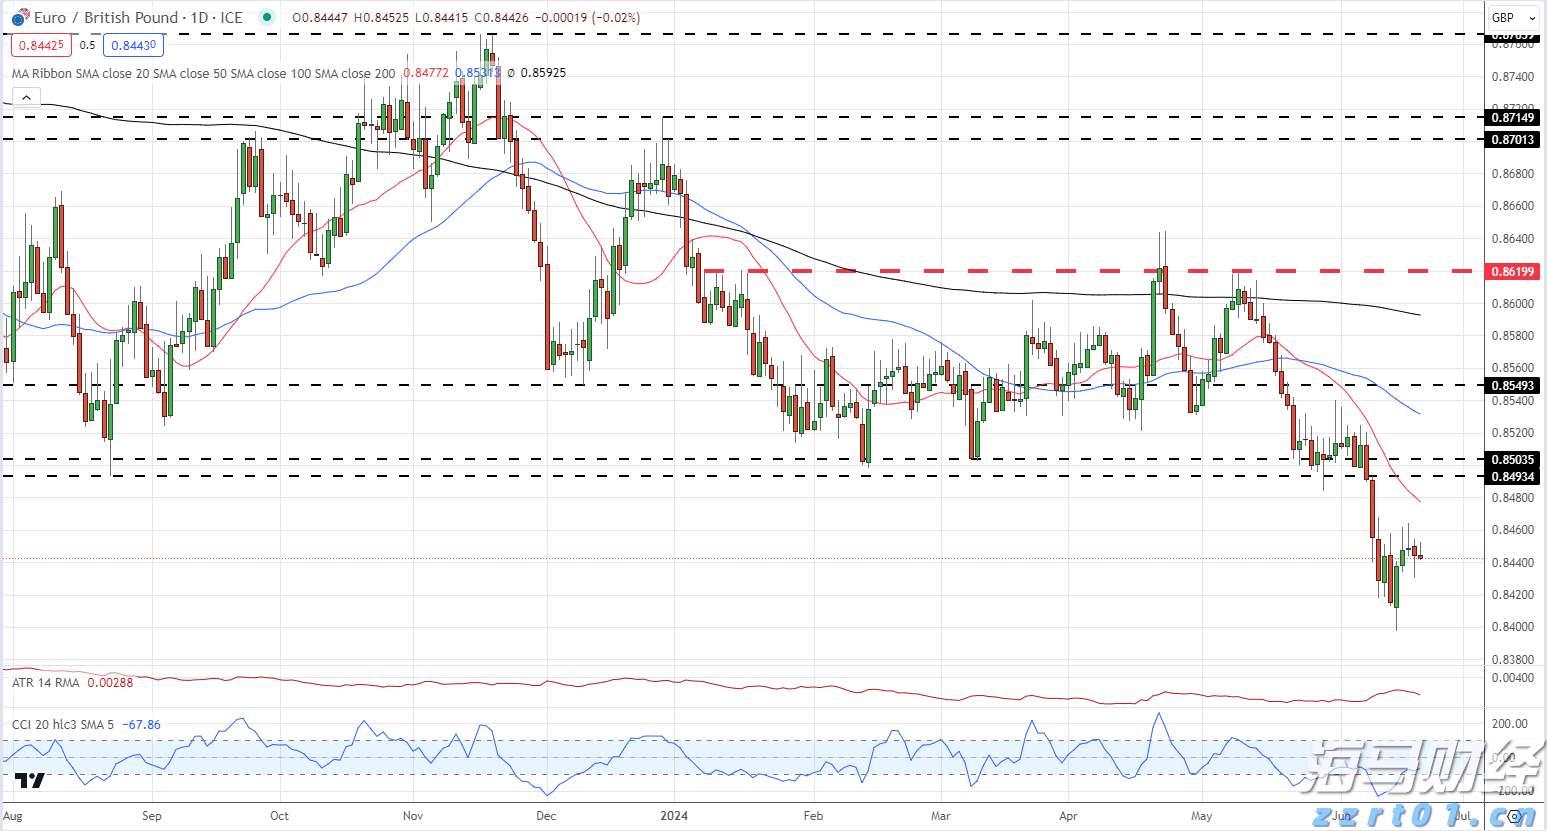Click the 0.86000 price scale label
The image size is (1547, 831).
click(1512, 303)
